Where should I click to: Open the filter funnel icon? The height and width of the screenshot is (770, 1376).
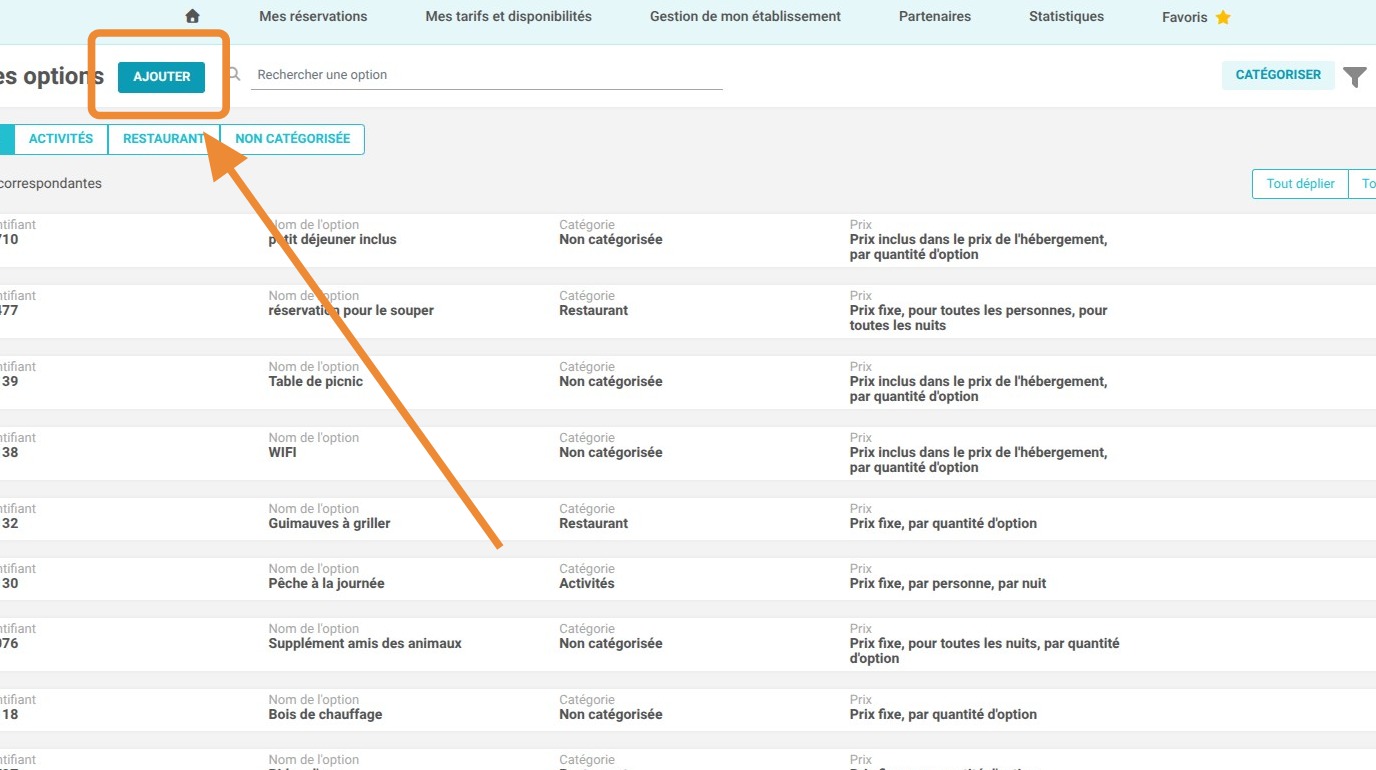click(1355, 77)
